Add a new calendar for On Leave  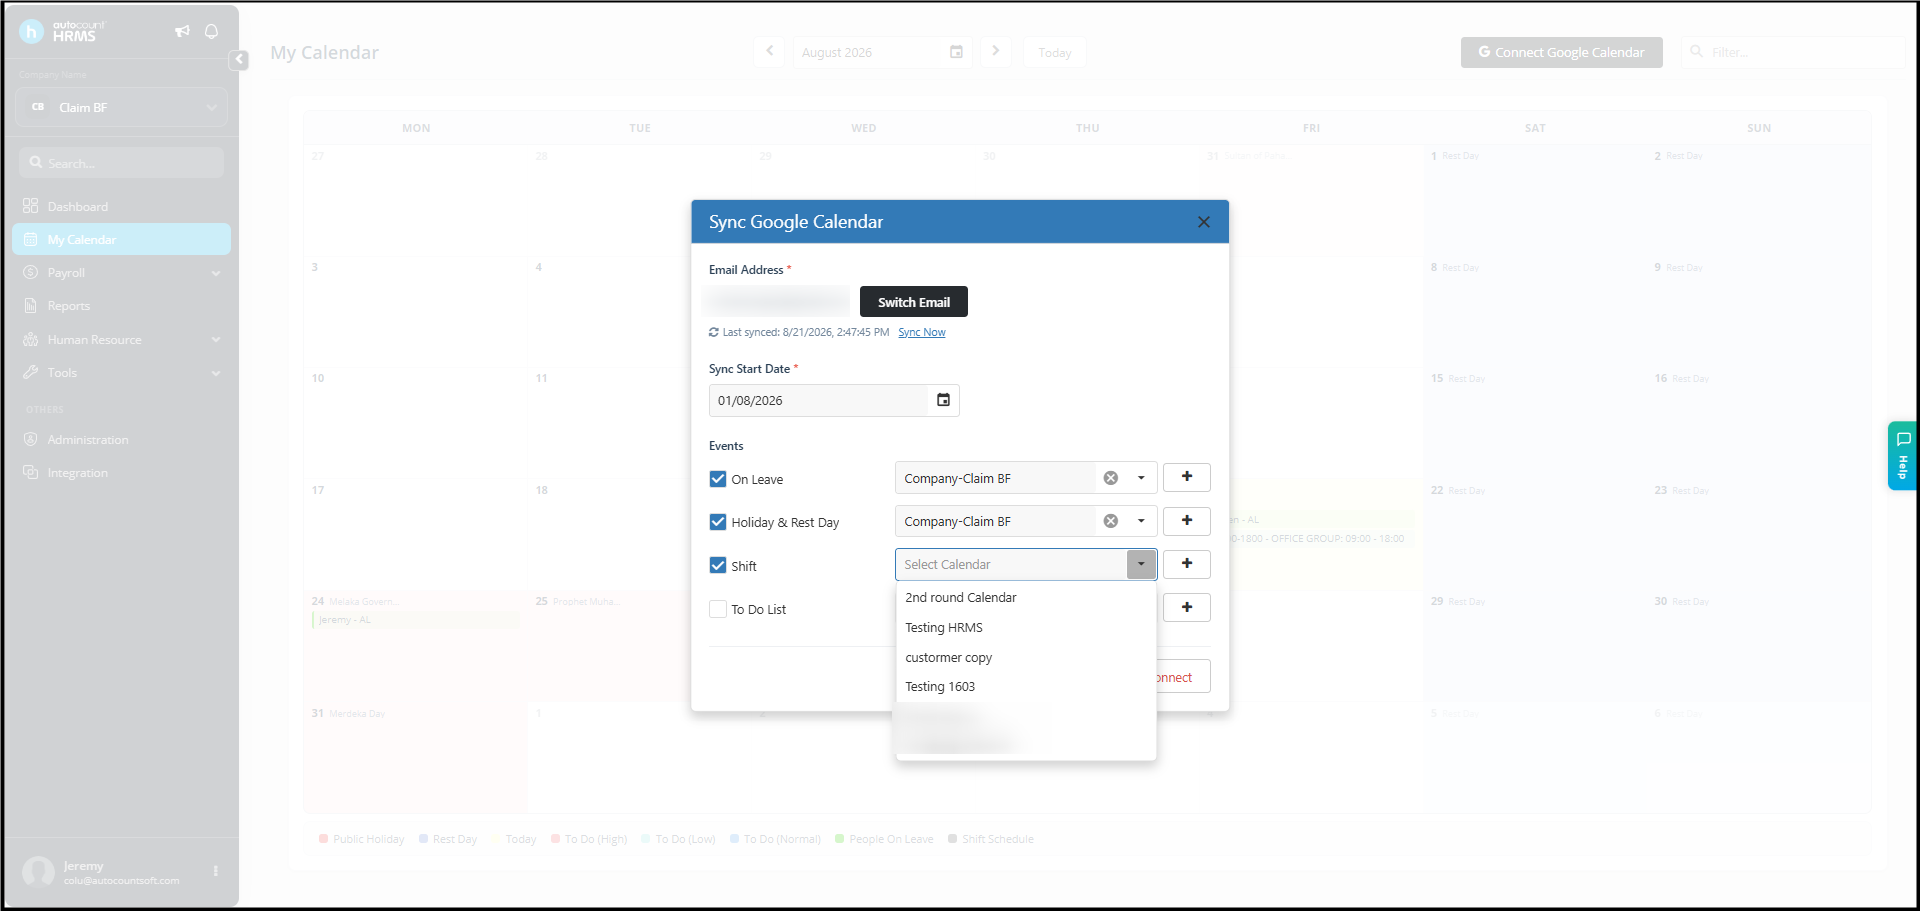coord(1187,477)
